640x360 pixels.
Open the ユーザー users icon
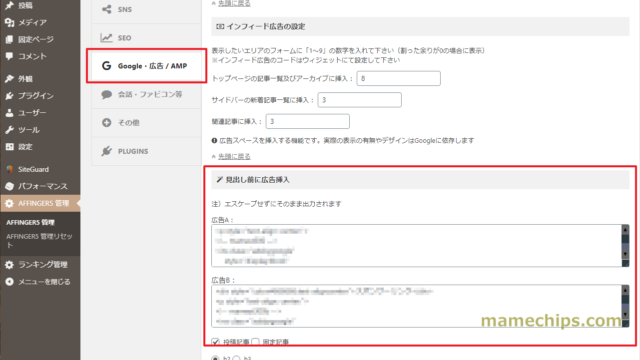(9, 113)
